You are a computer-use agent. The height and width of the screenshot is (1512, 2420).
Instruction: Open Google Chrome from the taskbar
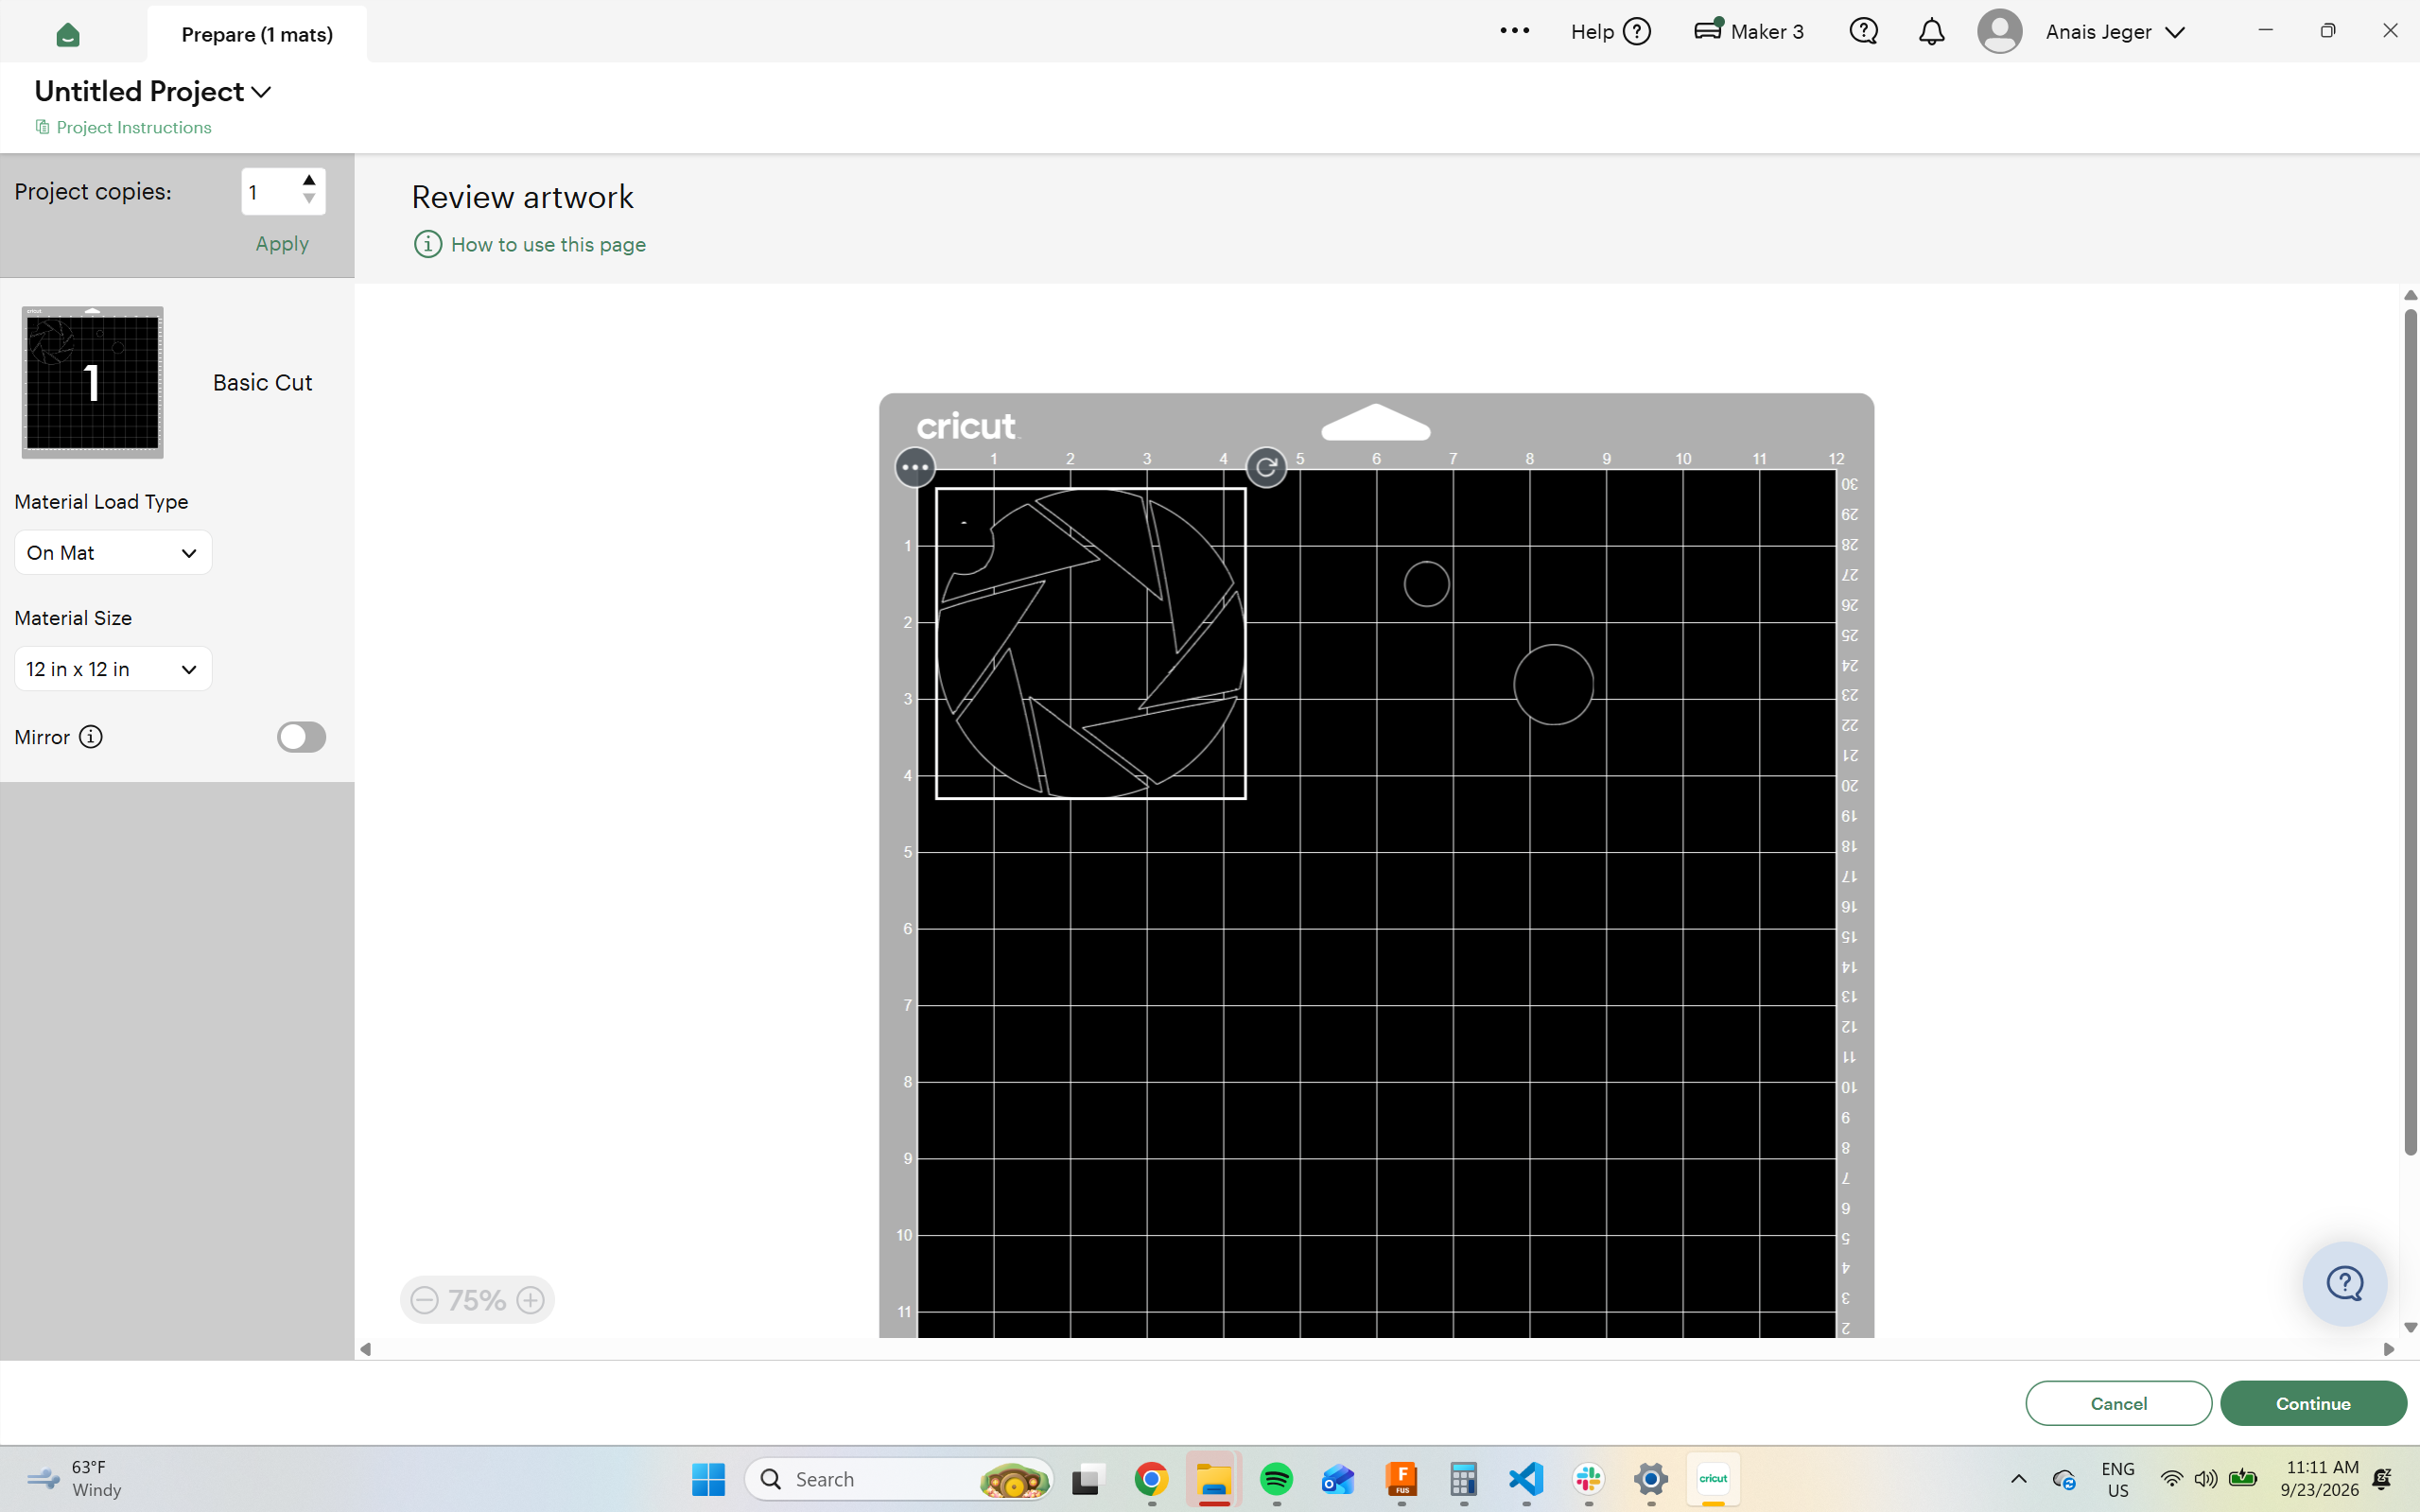[x=1151, y=1479]
